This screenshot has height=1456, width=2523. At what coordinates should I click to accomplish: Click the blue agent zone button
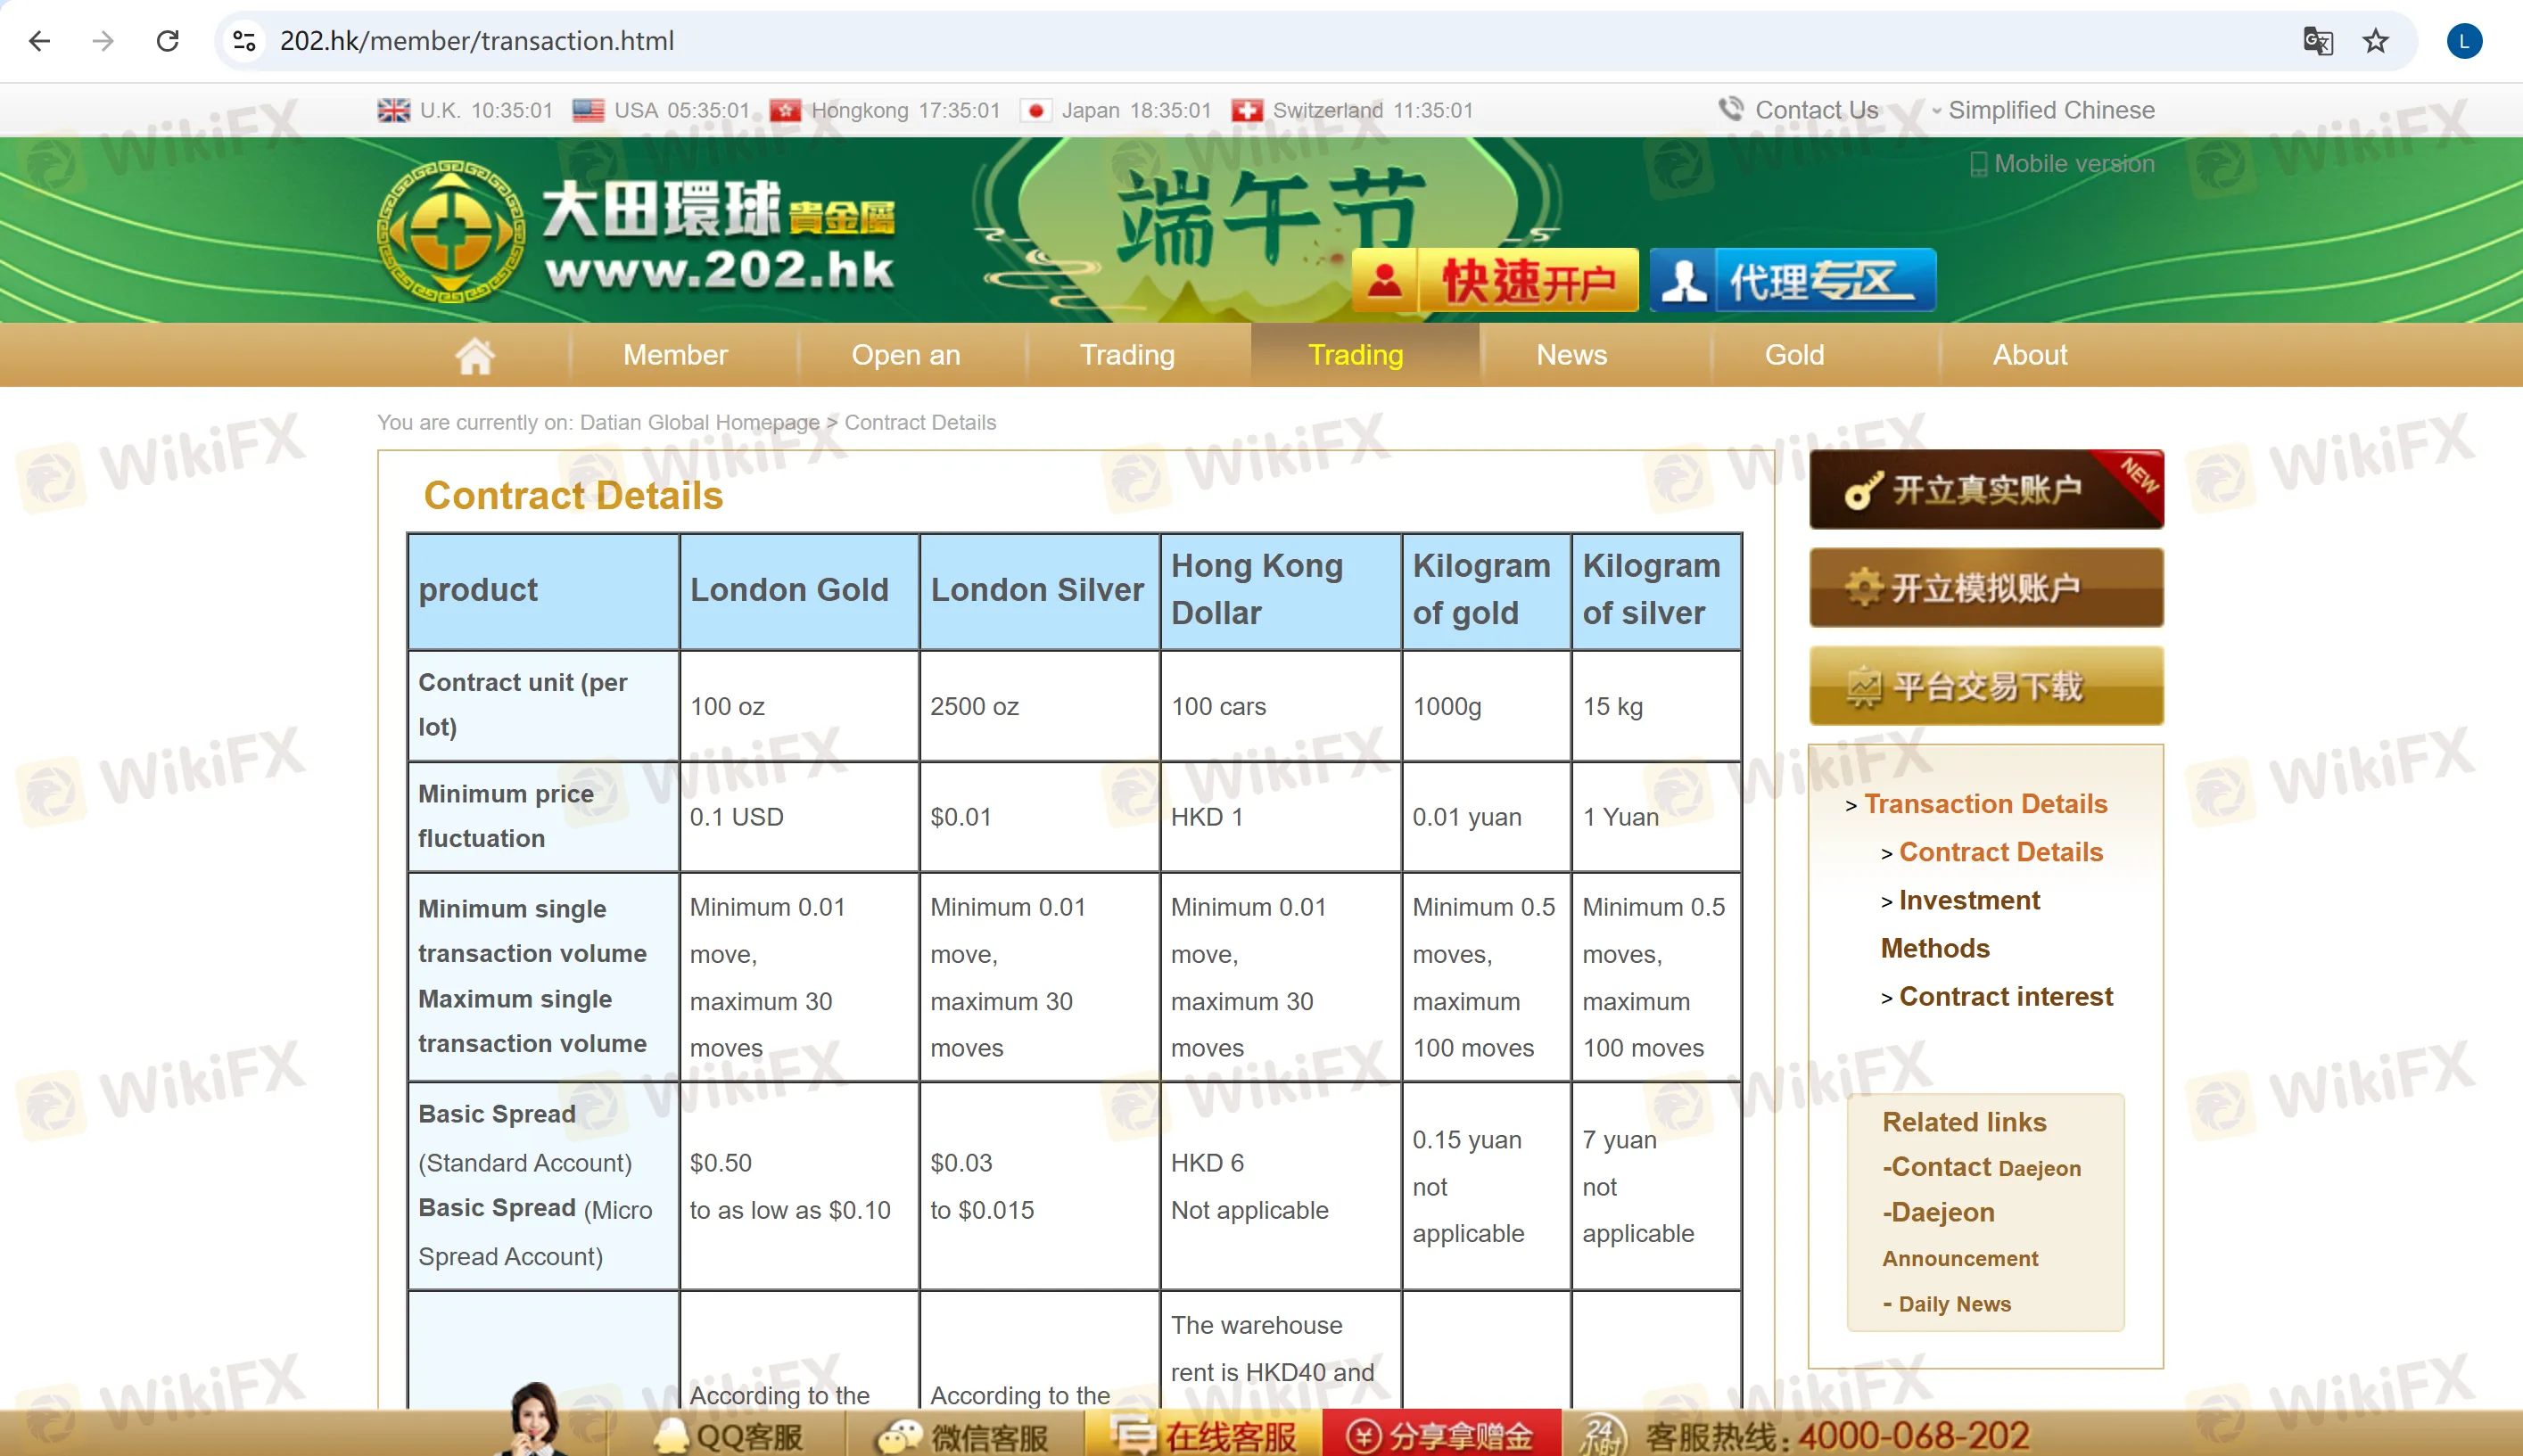pyautogui.click(x=1792, y=281)
